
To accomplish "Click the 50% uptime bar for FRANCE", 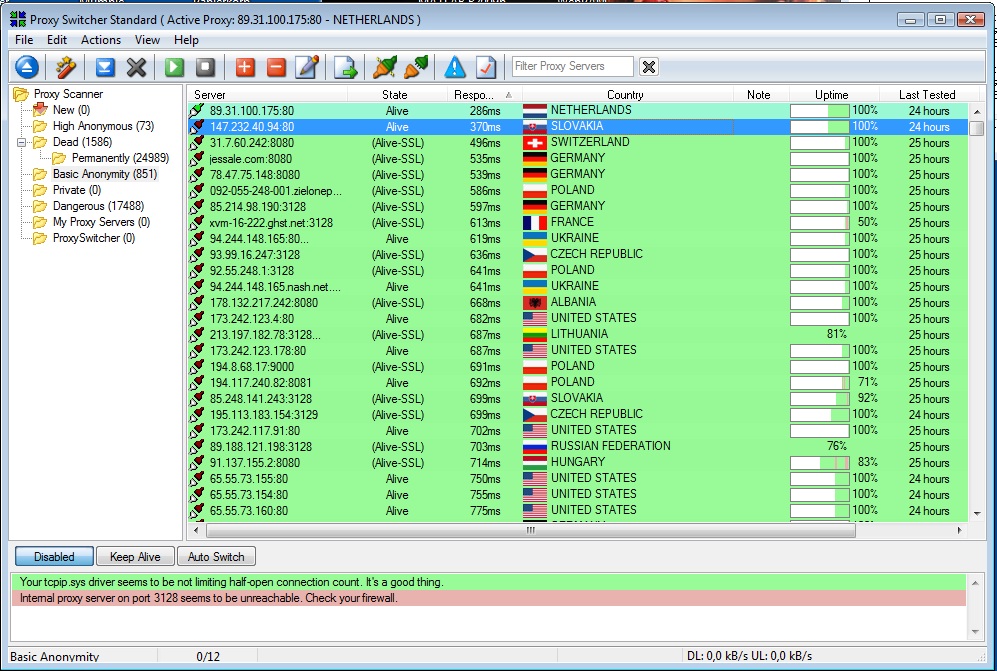I will pyautogui.click(x=820, y=223).
